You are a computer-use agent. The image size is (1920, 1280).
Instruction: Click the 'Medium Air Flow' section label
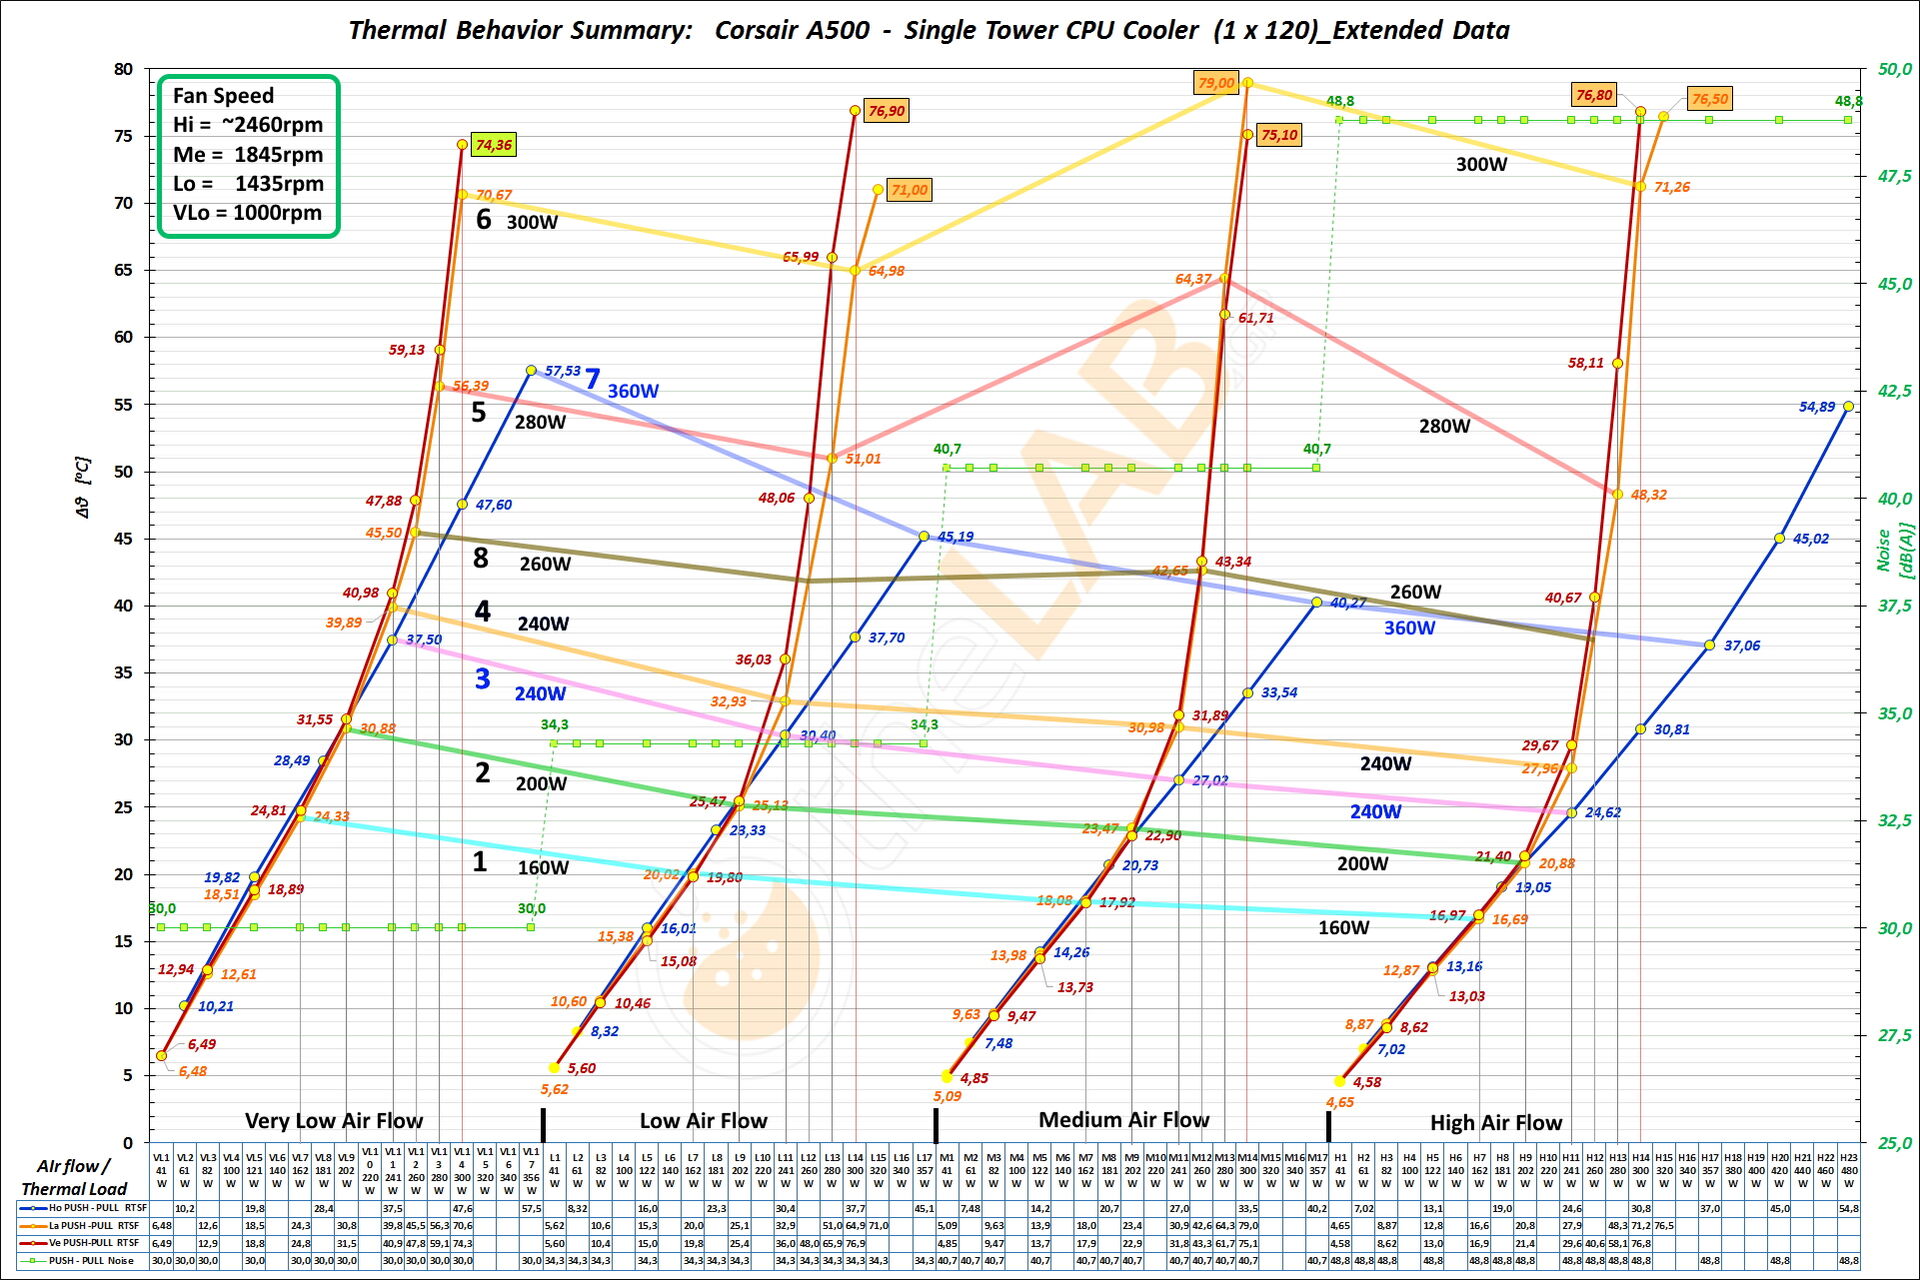click(x=1124, y=1120)
